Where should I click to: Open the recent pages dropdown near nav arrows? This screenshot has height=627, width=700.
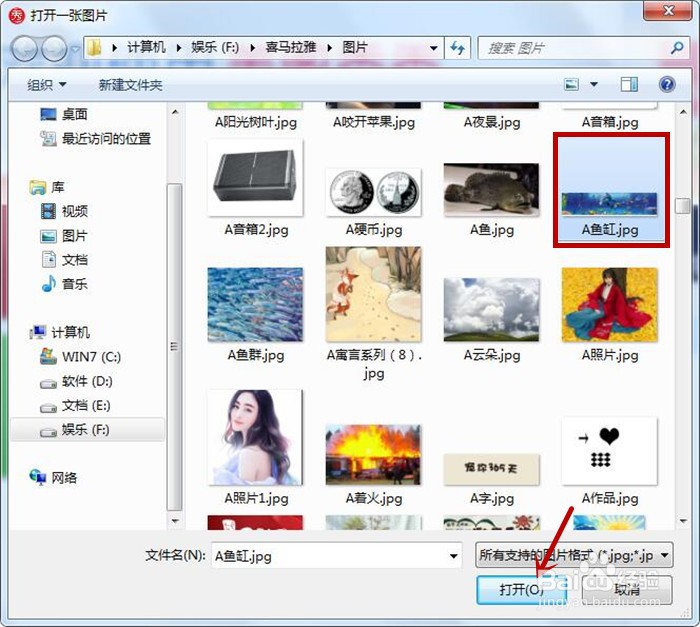pos(75,48)
